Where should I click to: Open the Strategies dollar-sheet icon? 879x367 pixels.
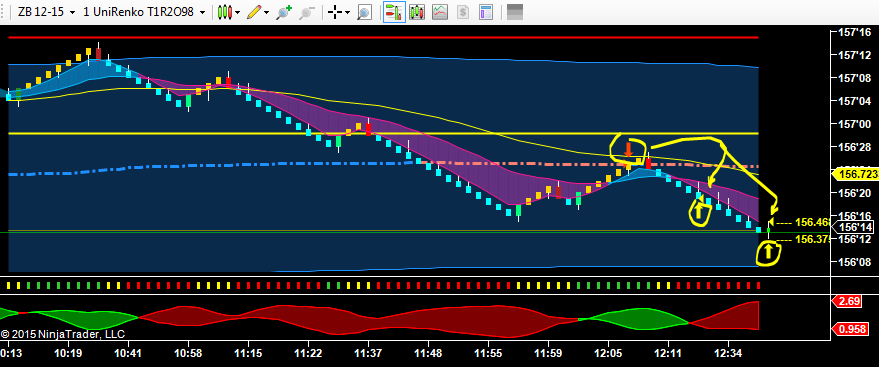point(463,12)
